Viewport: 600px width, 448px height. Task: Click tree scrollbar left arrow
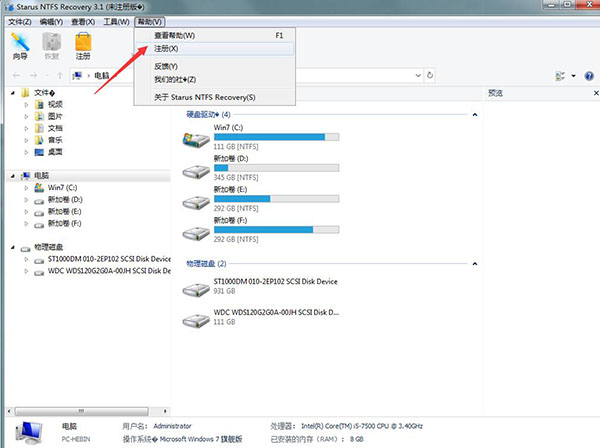[9, 411]
